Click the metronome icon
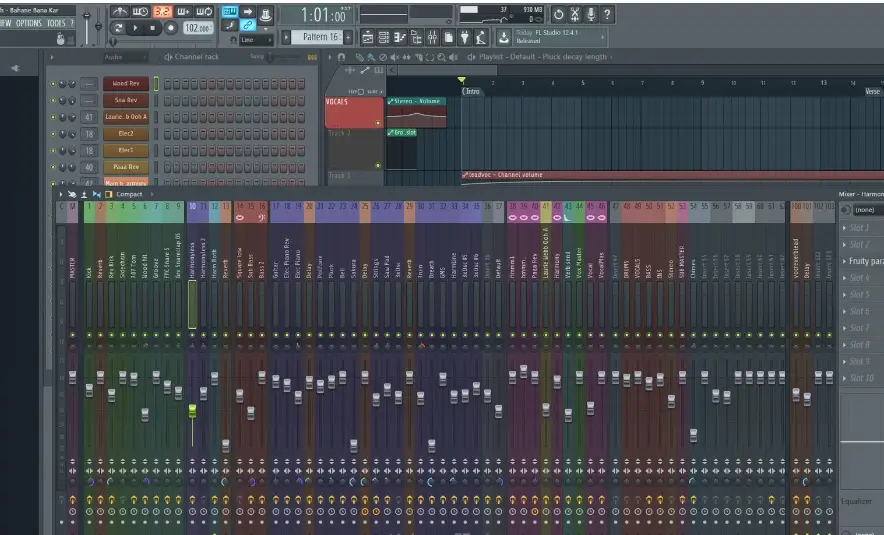The image size is (884, 535). coord(119,11)
